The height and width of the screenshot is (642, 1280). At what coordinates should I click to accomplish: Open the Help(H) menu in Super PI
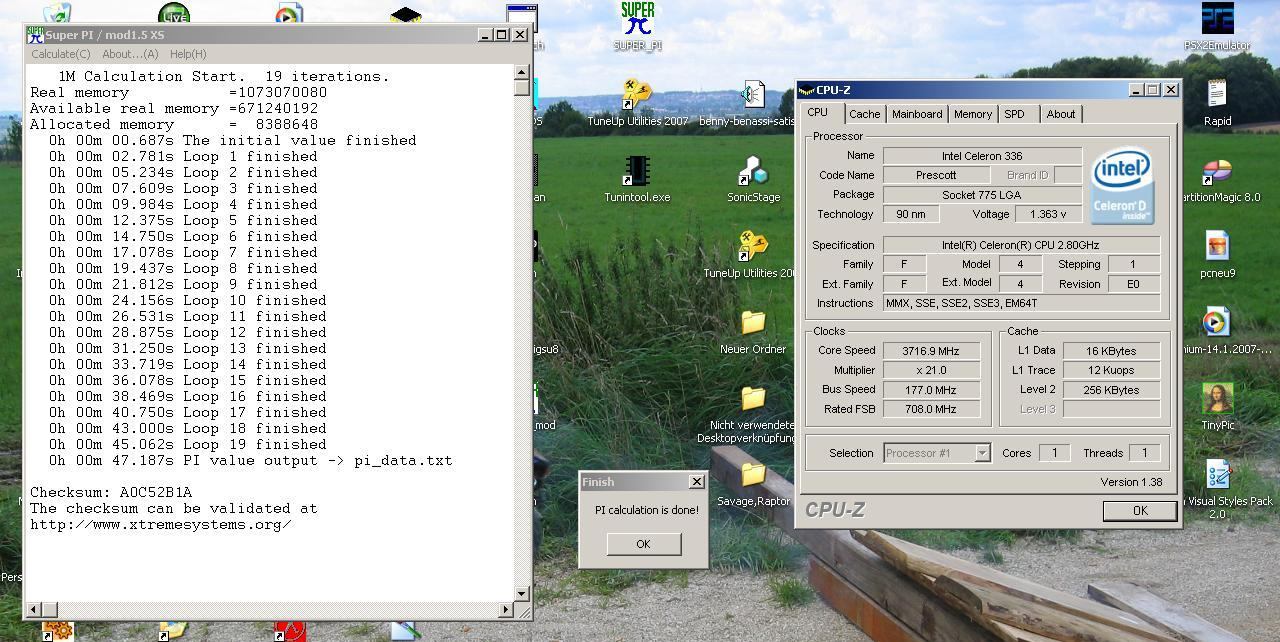point(188,54)
